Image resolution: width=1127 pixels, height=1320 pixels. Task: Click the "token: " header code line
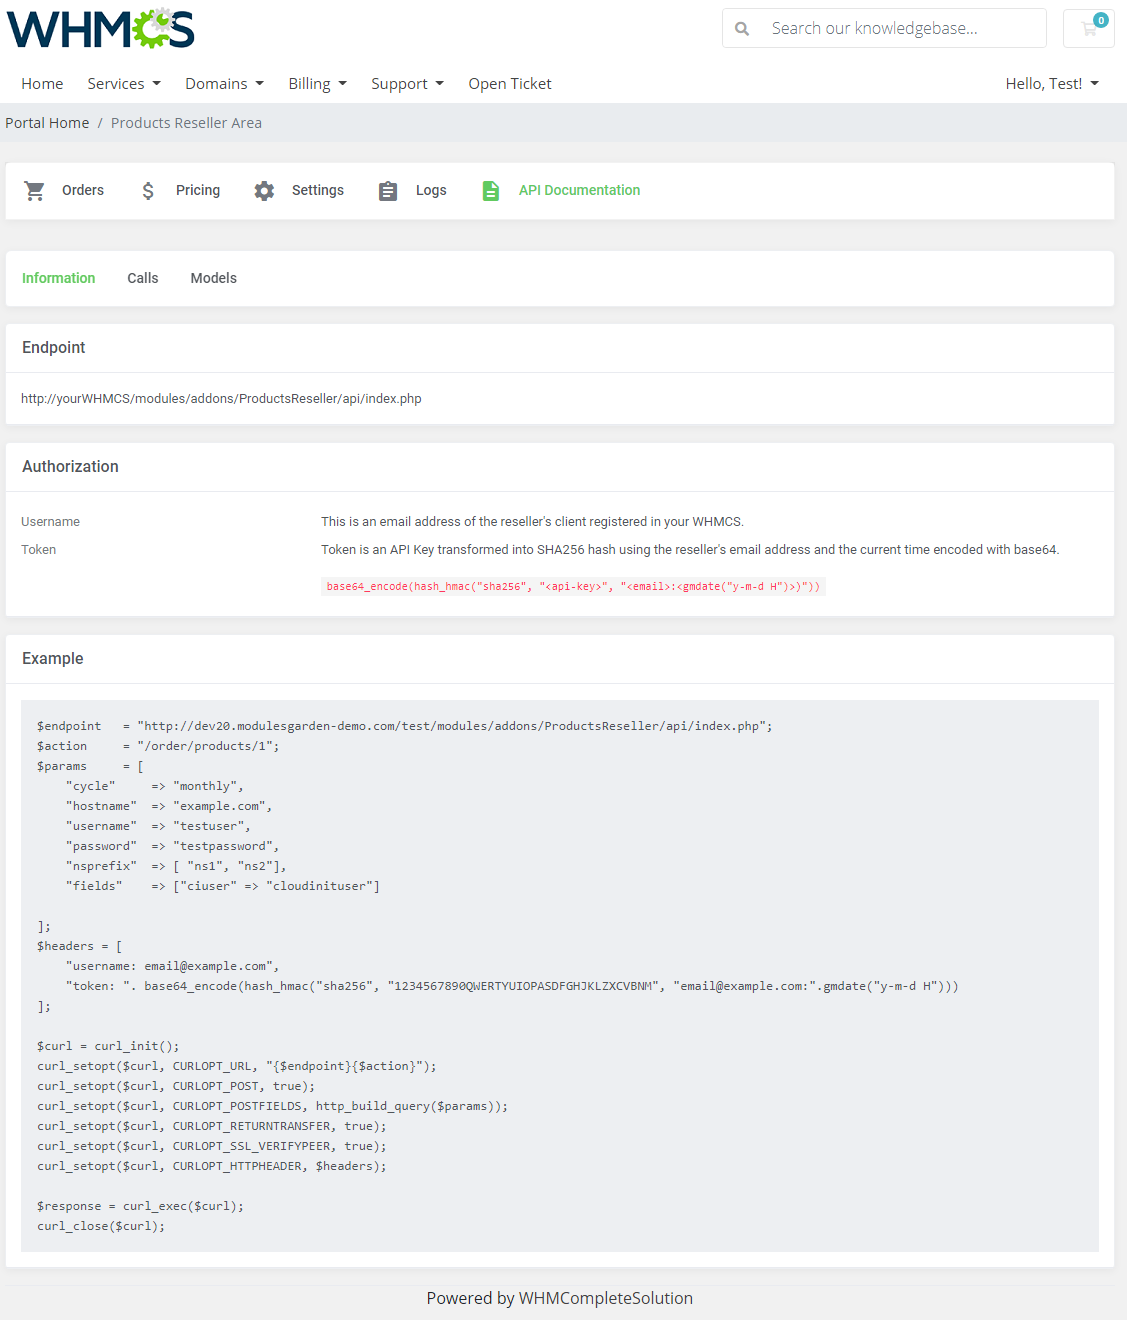(512, 986)
